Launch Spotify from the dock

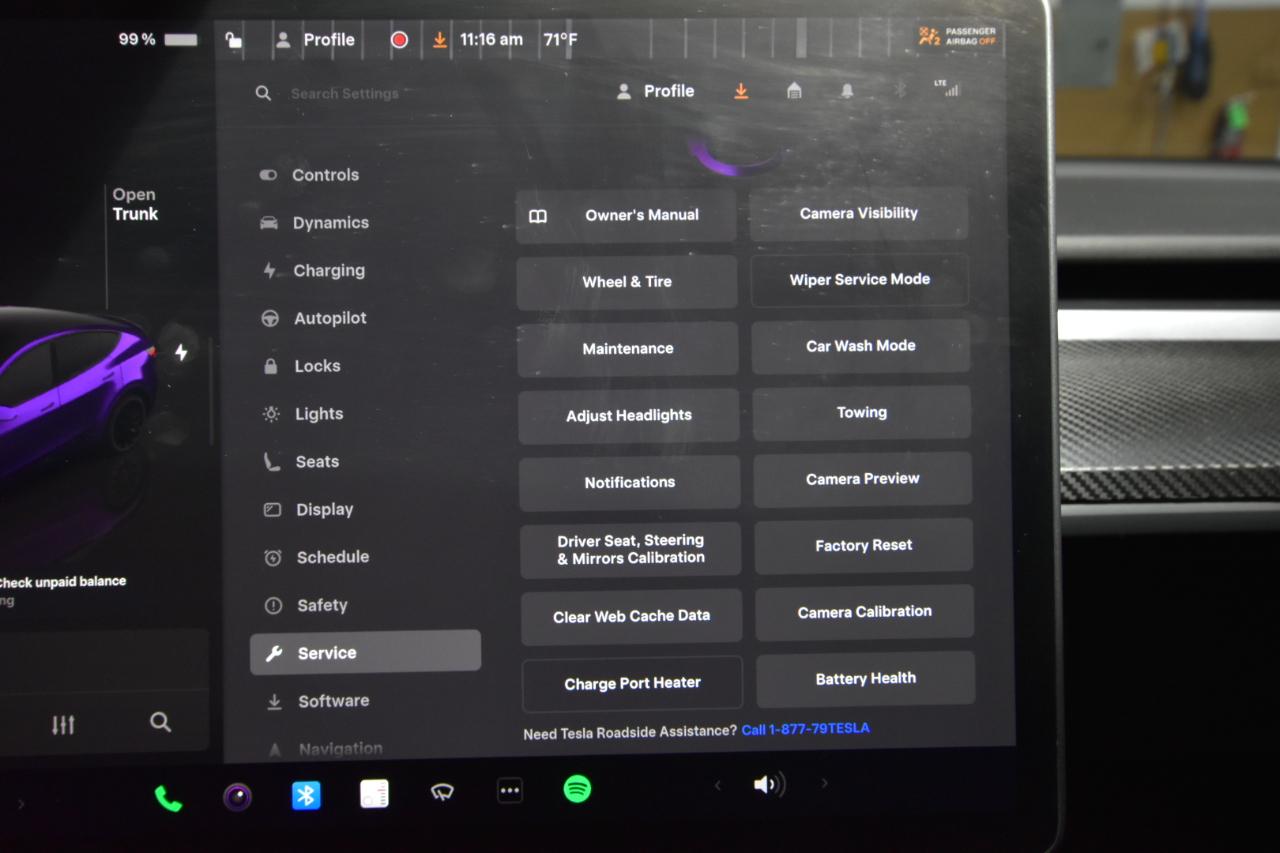point(577,789)
